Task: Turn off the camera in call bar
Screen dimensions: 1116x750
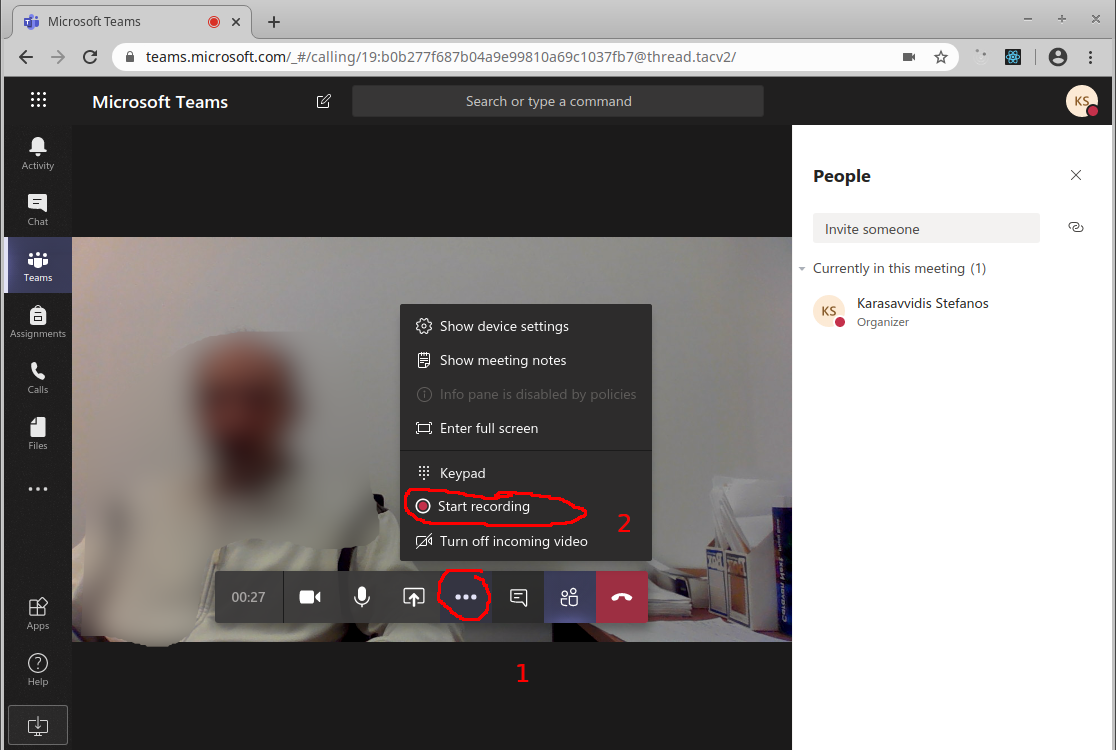Action: [x=310, y=597]
